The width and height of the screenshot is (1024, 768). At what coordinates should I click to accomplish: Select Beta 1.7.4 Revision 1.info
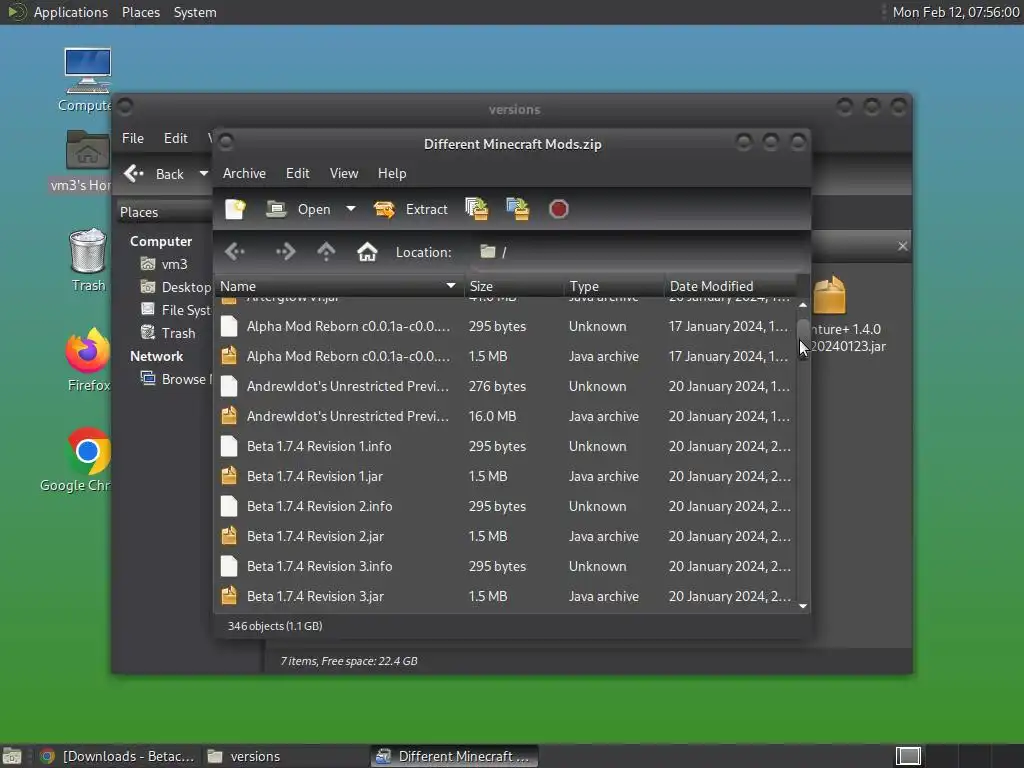coord(505,446)
